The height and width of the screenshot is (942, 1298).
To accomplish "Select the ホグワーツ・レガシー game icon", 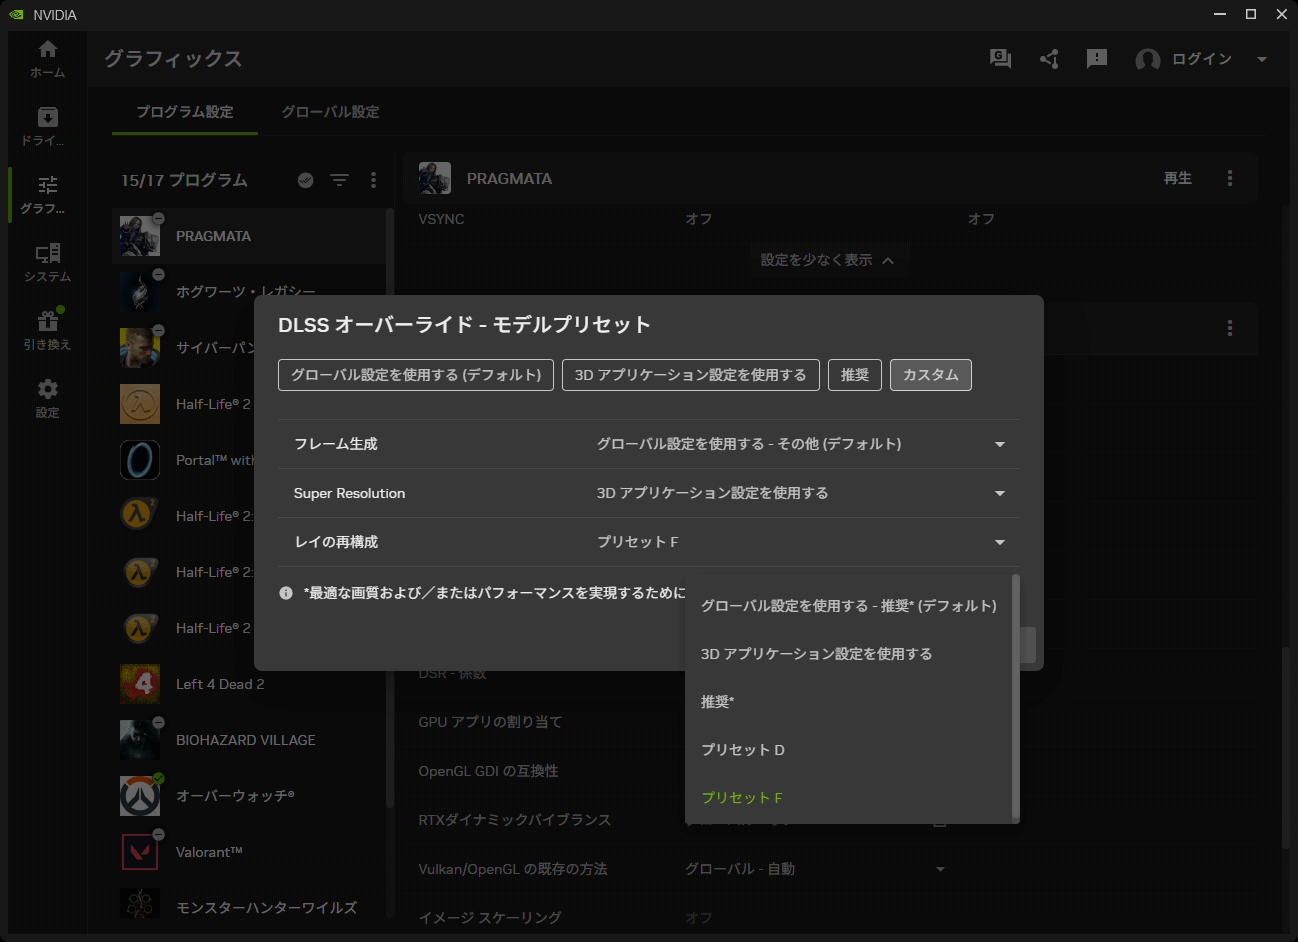I will 140,292.
